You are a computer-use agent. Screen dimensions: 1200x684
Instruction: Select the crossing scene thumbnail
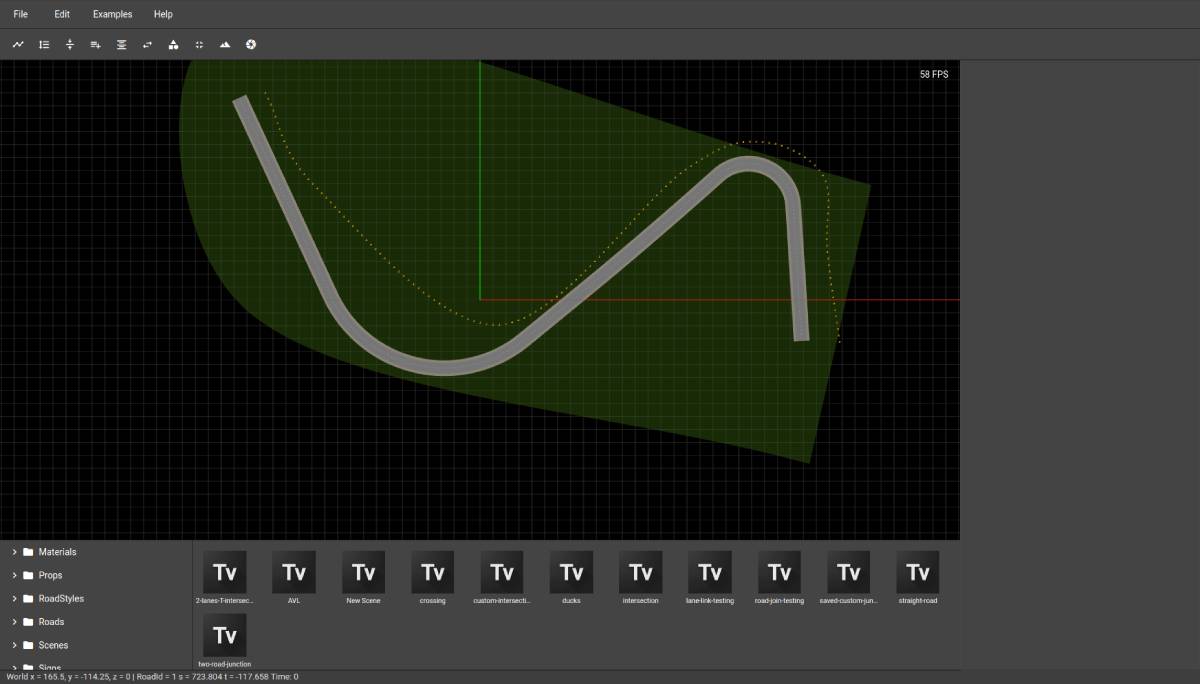point(433,572)
